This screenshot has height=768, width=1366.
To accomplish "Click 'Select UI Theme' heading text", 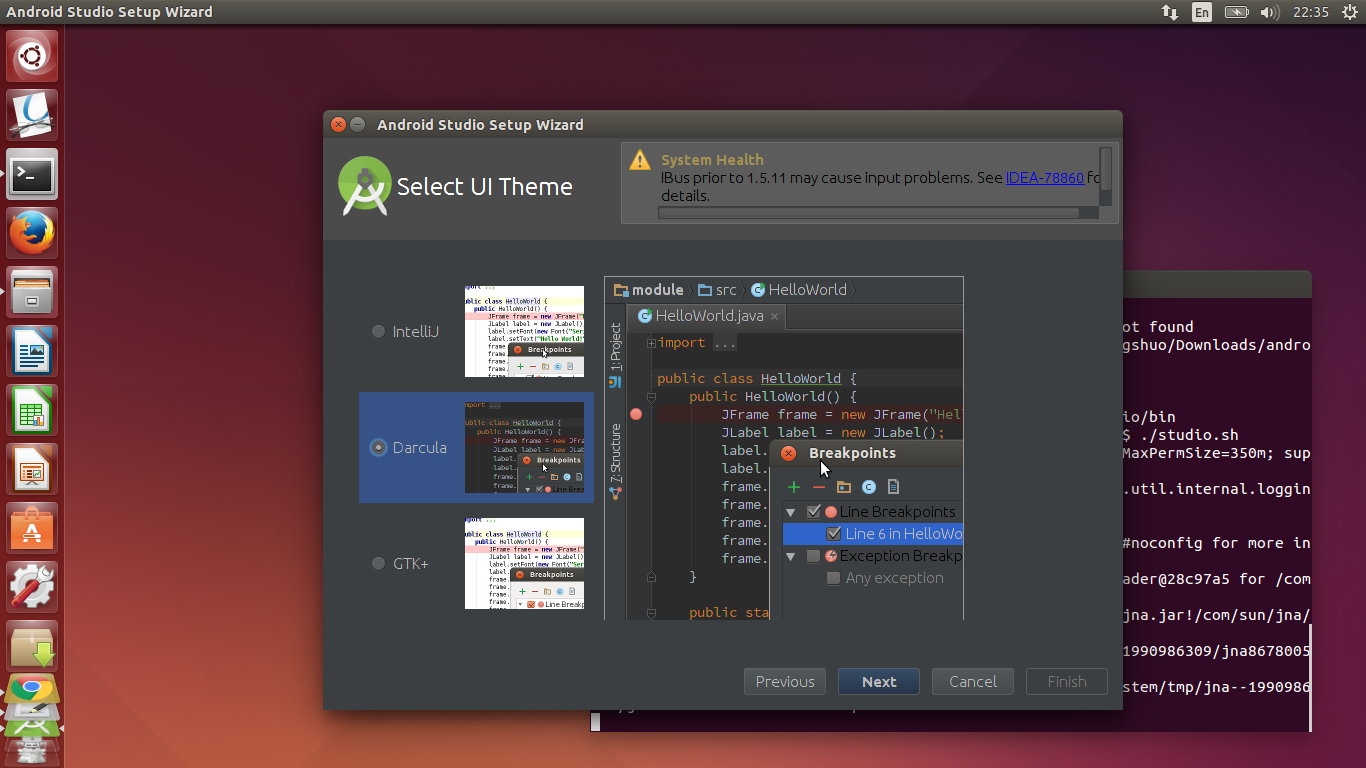I will 485,187.
